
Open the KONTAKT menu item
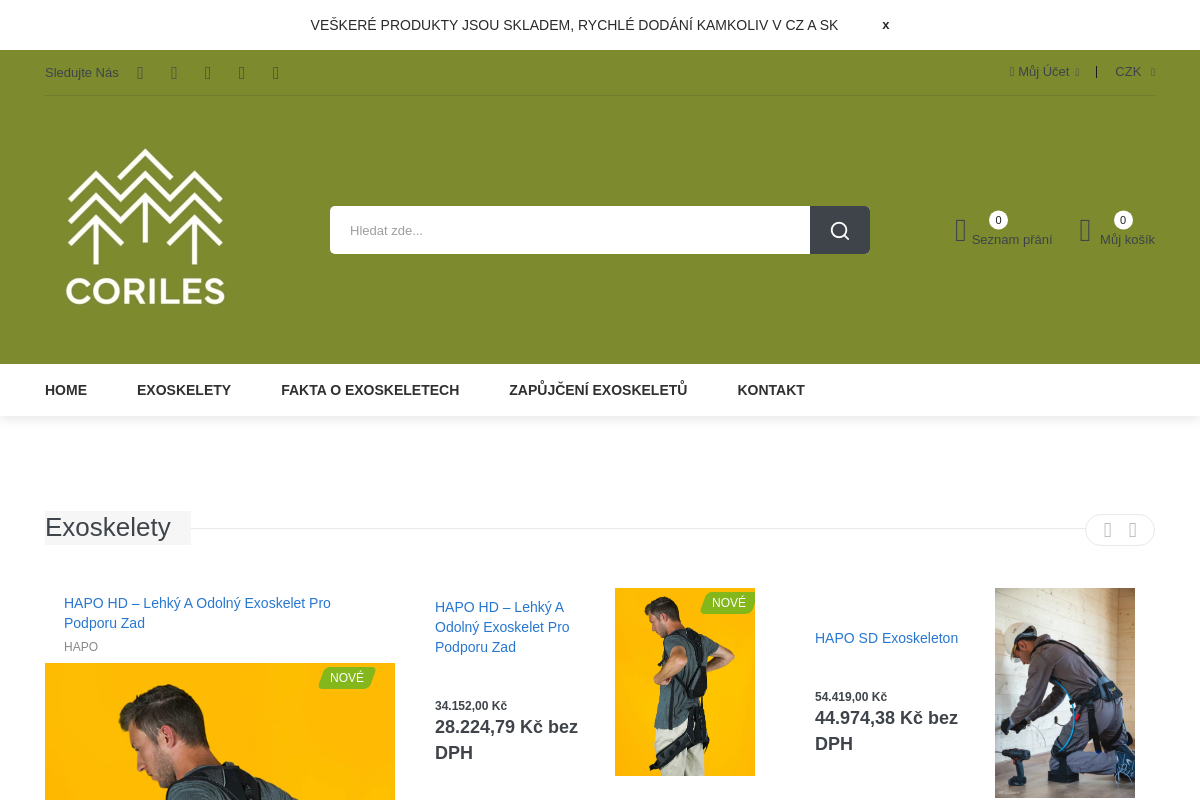coord(771,390)
